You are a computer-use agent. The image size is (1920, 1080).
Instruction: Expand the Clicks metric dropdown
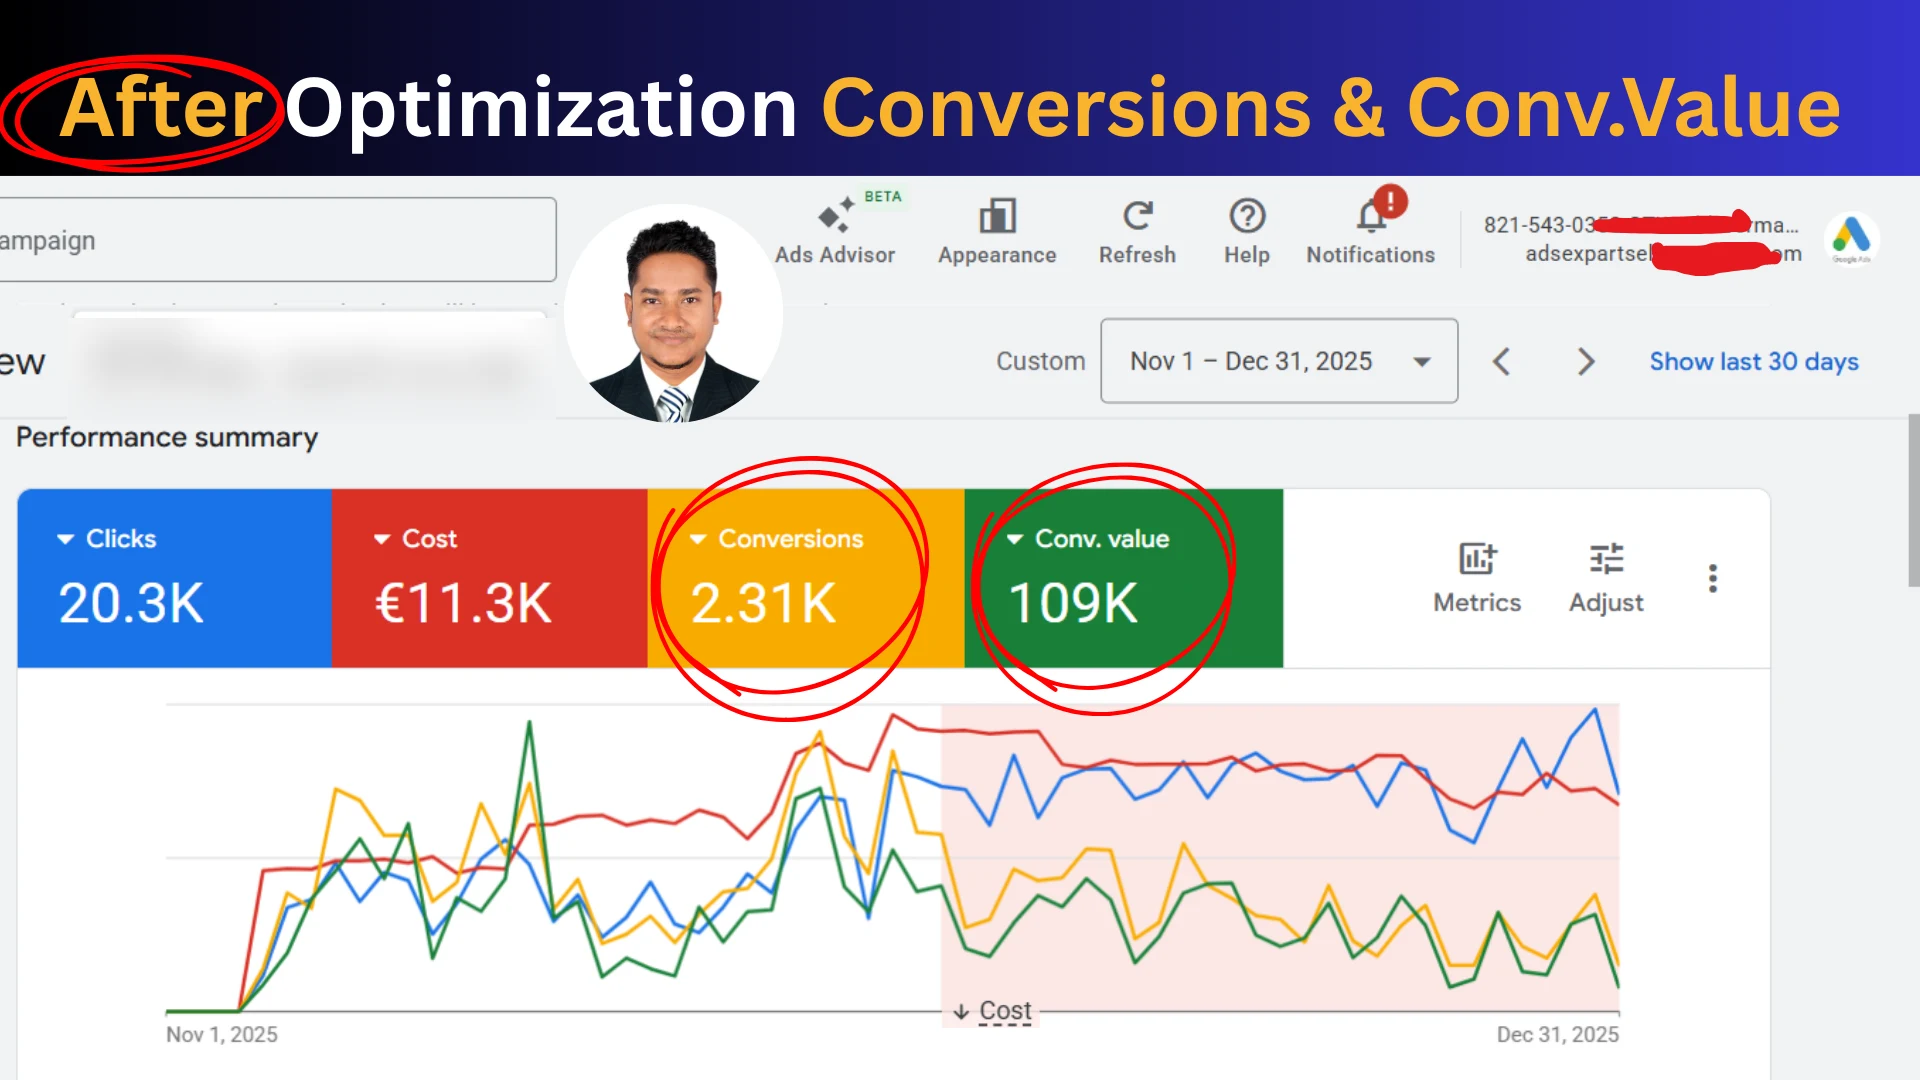[x=66, y=539]
